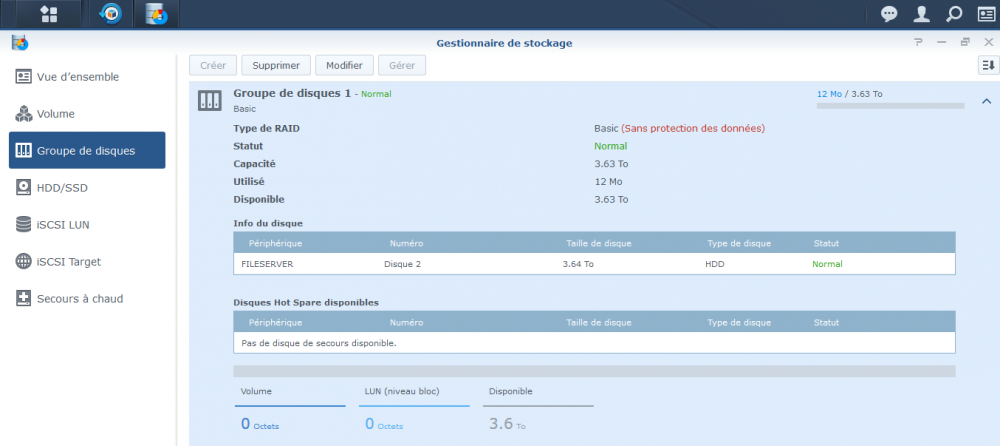1000x446 pixels.
Task: Collapse the Groupe de disques 1 panel
Action: tap(985, 101)
